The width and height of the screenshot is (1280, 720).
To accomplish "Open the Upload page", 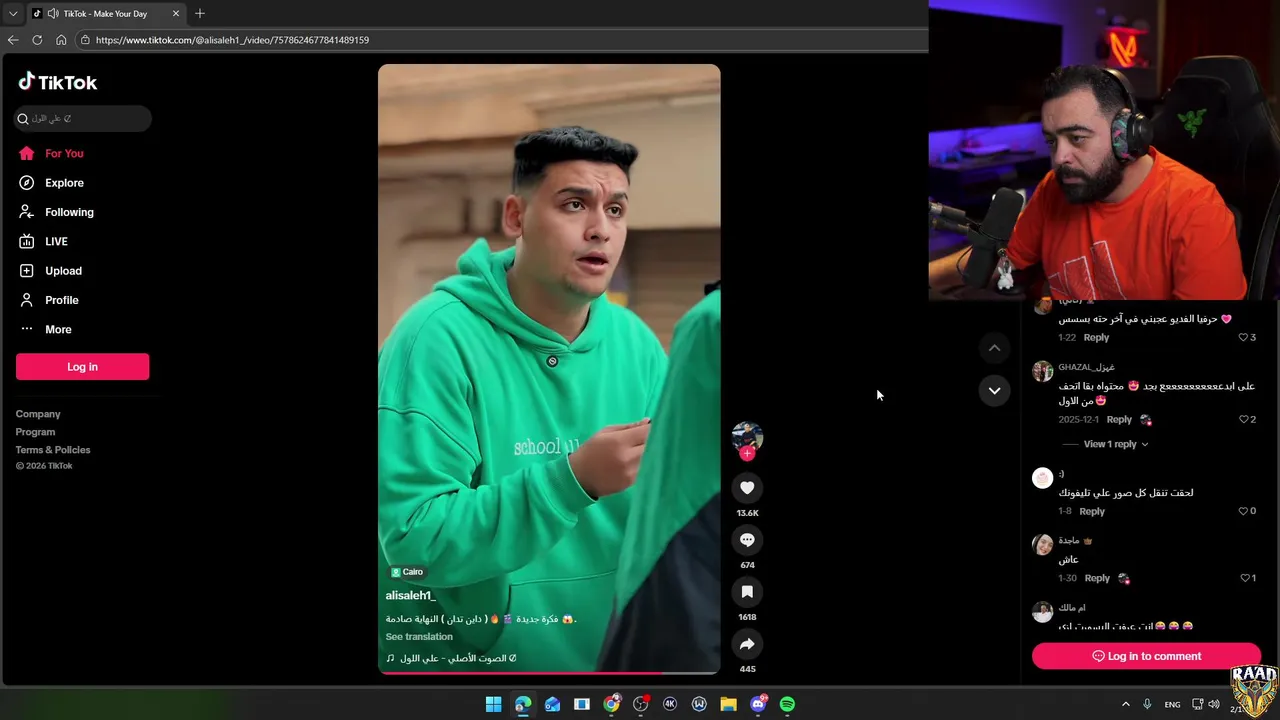I will coord(50,271).
